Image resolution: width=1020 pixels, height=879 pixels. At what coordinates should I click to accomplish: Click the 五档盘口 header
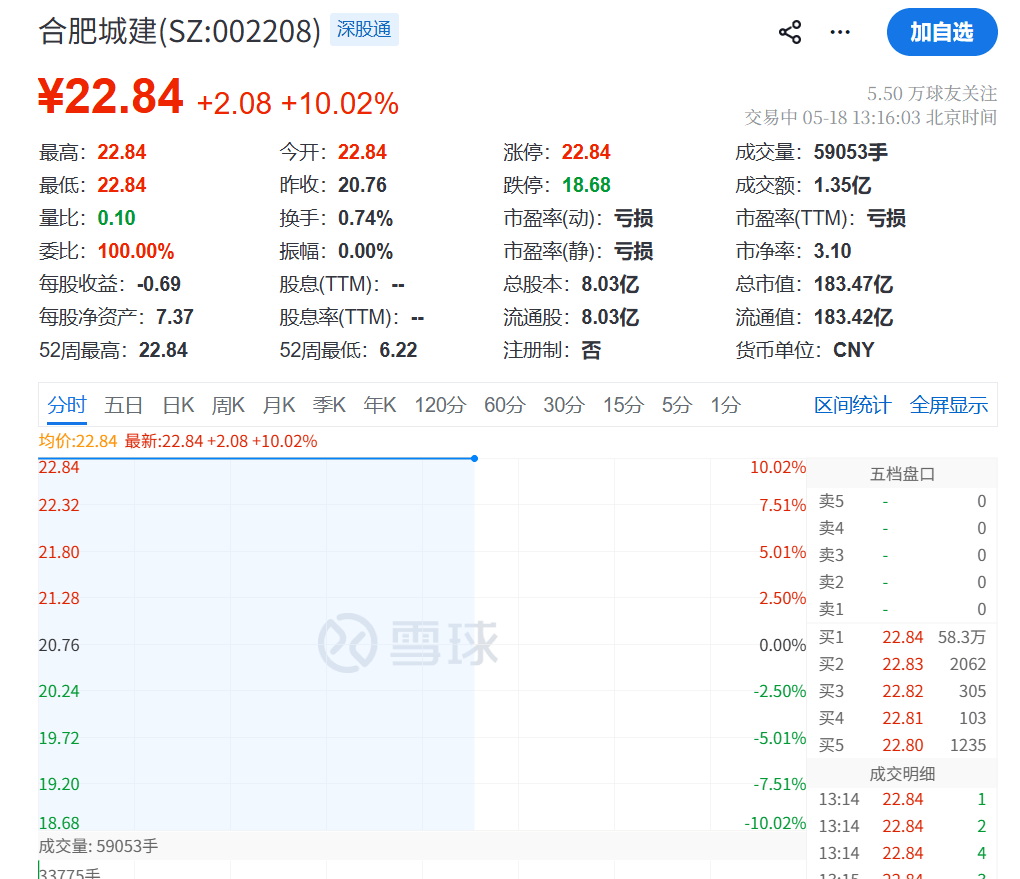pos(902,474)
